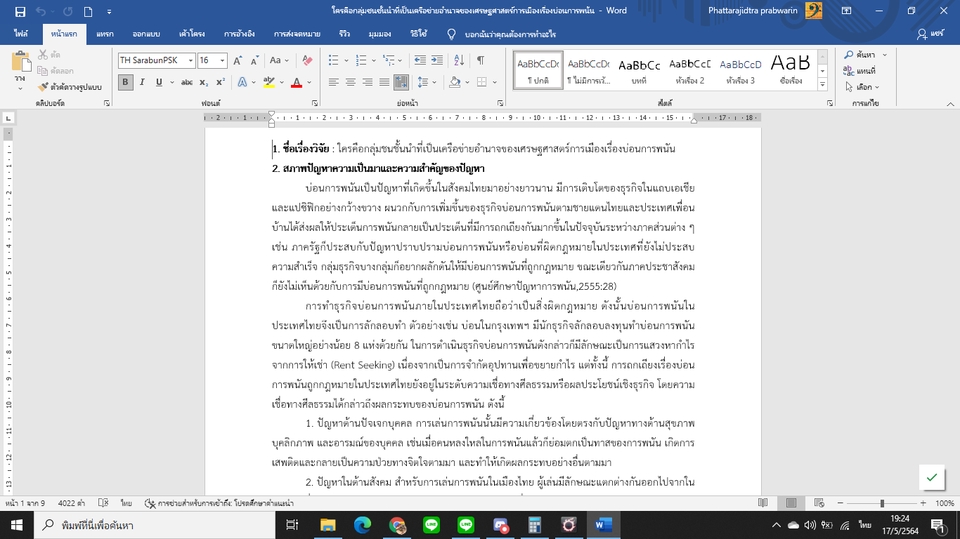Apply the Title style (large AaB)
The width and height of the screenshot is (960, 539).
(x=790, y=70)
